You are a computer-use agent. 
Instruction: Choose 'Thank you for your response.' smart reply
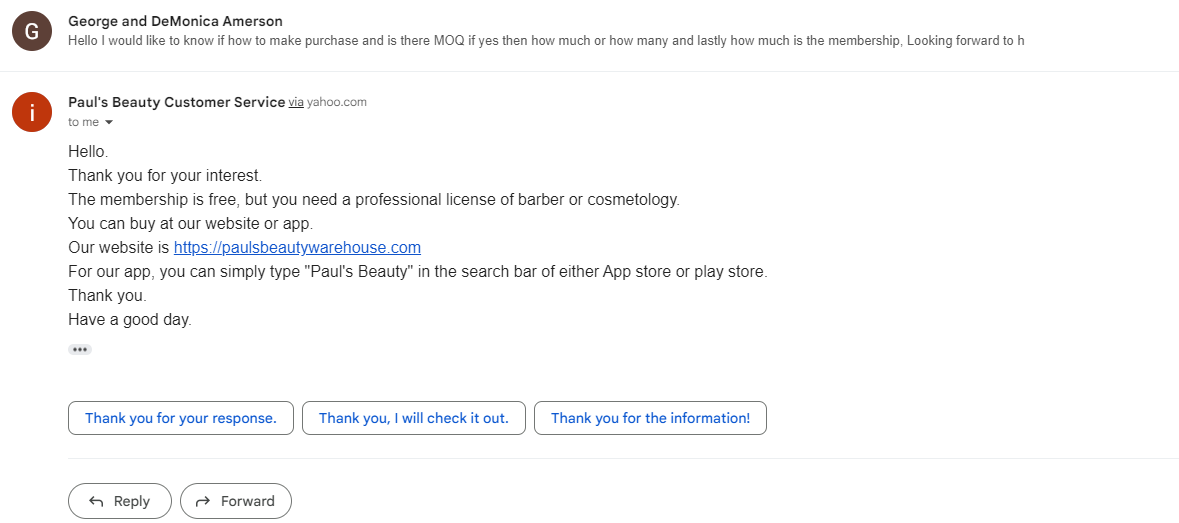point(180,418)
